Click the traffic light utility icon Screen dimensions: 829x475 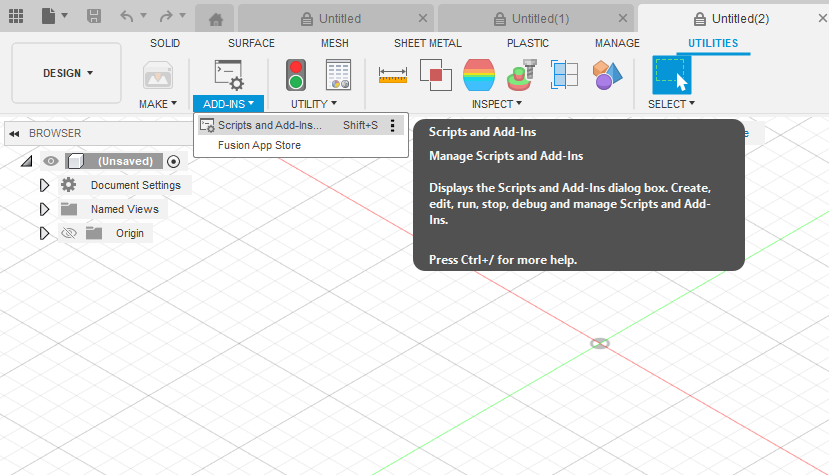[x=296, y=75]
